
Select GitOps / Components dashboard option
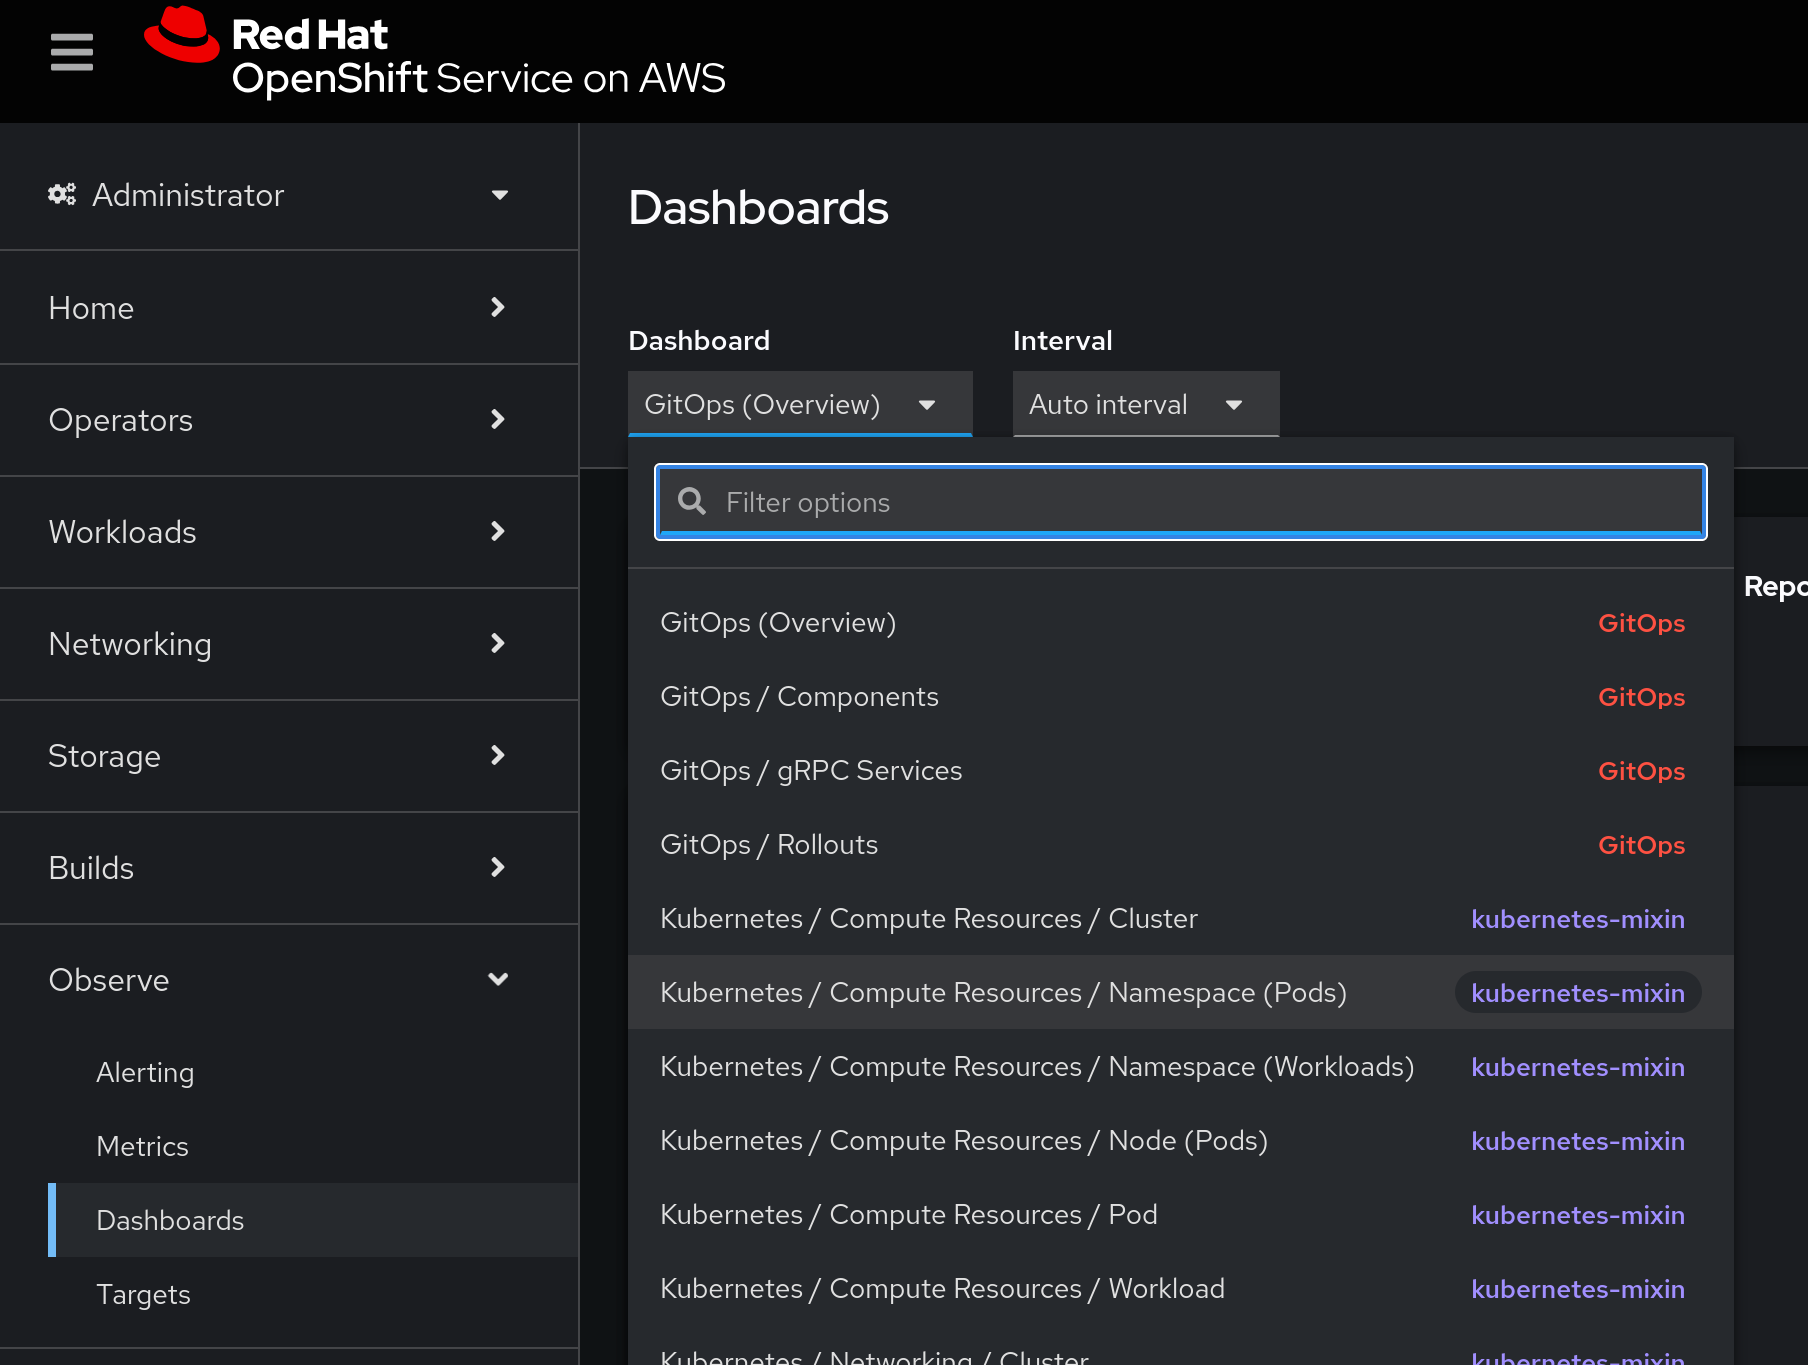point(800,697)
